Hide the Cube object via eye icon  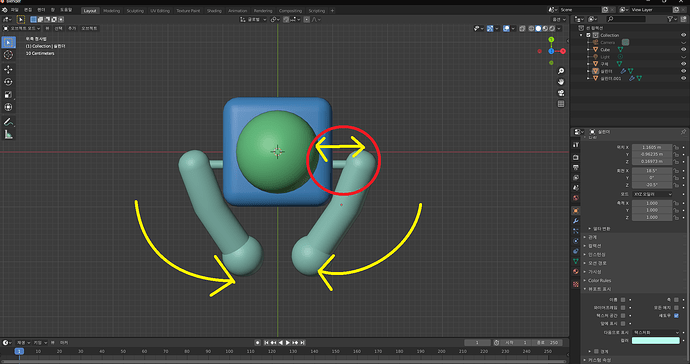683,49
